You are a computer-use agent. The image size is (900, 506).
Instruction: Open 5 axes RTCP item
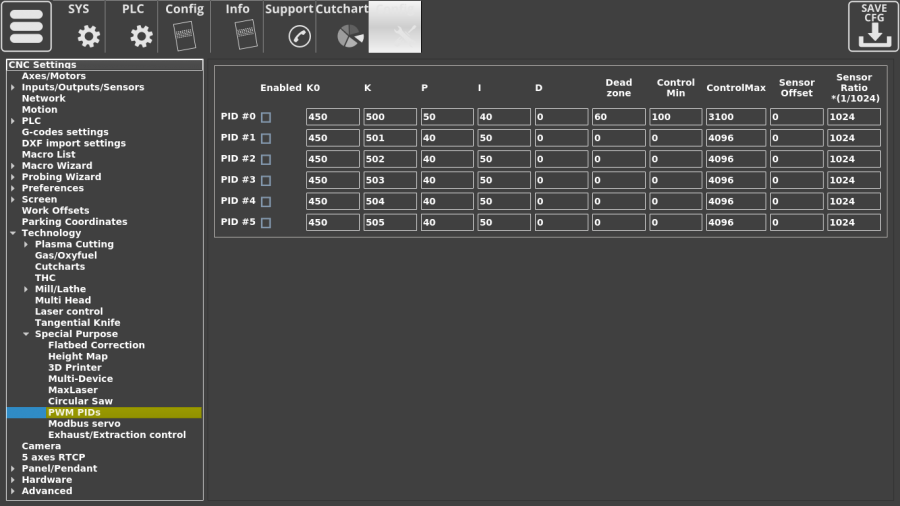[53, 457]
